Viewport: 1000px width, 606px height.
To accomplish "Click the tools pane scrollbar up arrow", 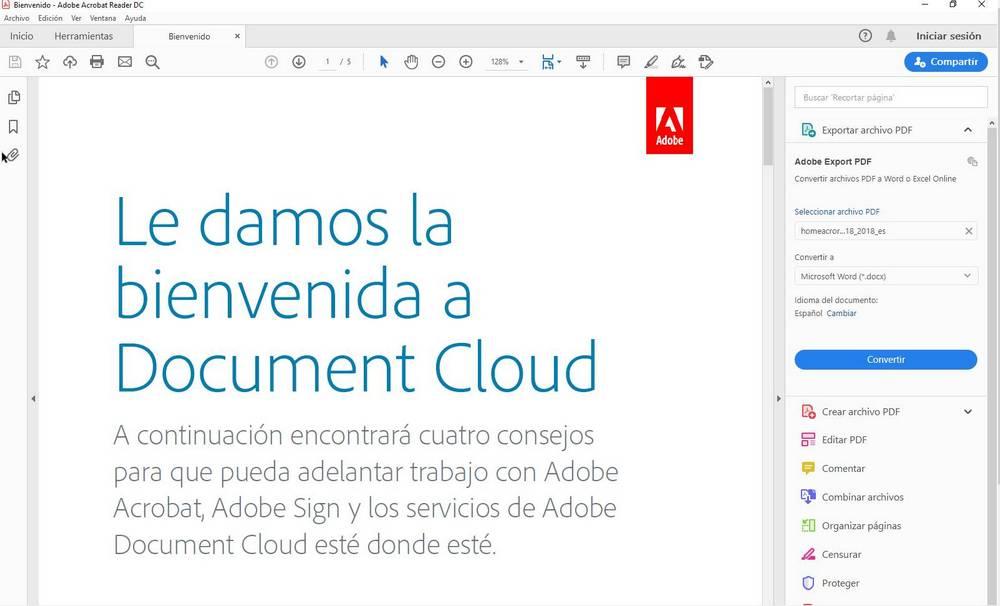I will point(992,123).
